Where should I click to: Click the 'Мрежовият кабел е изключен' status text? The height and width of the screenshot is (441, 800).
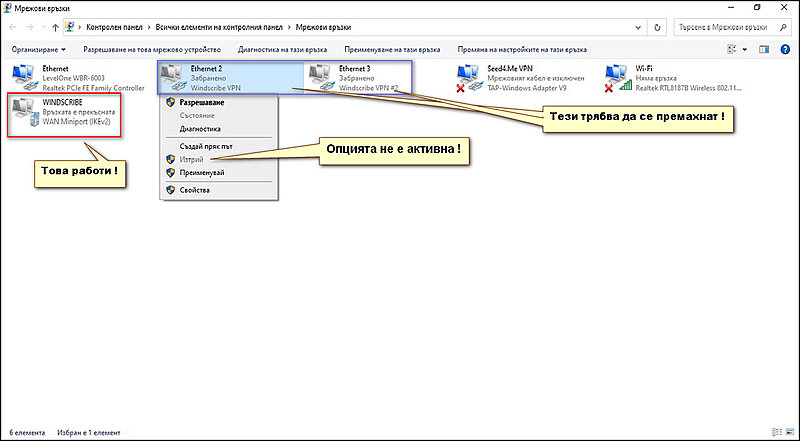536,78
